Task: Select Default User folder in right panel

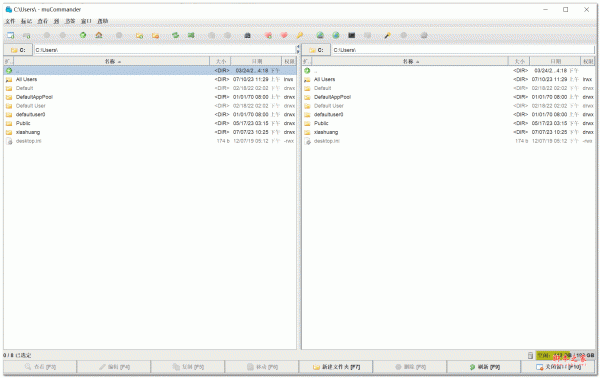Action: coord(448,106)
